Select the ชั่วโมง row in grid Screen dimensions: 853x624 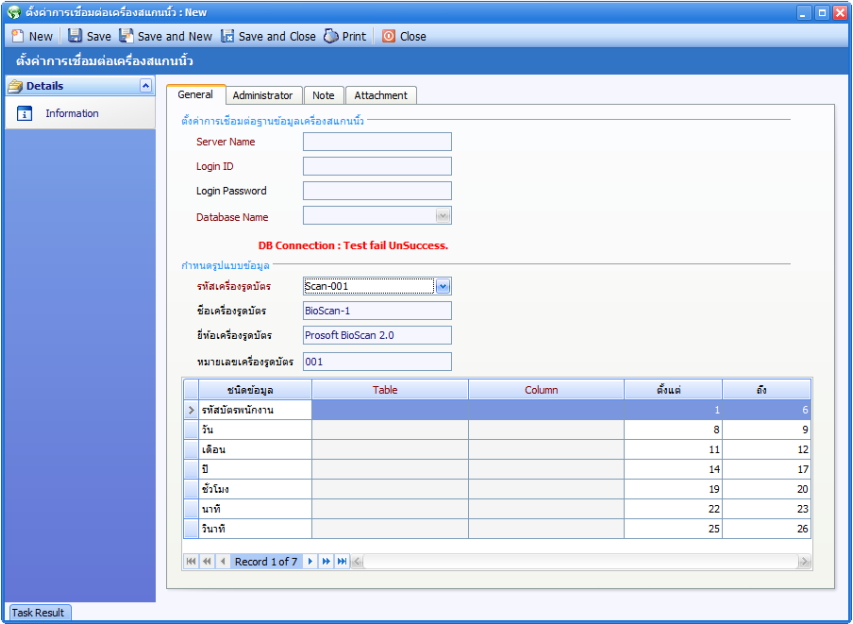pos(497,489)
